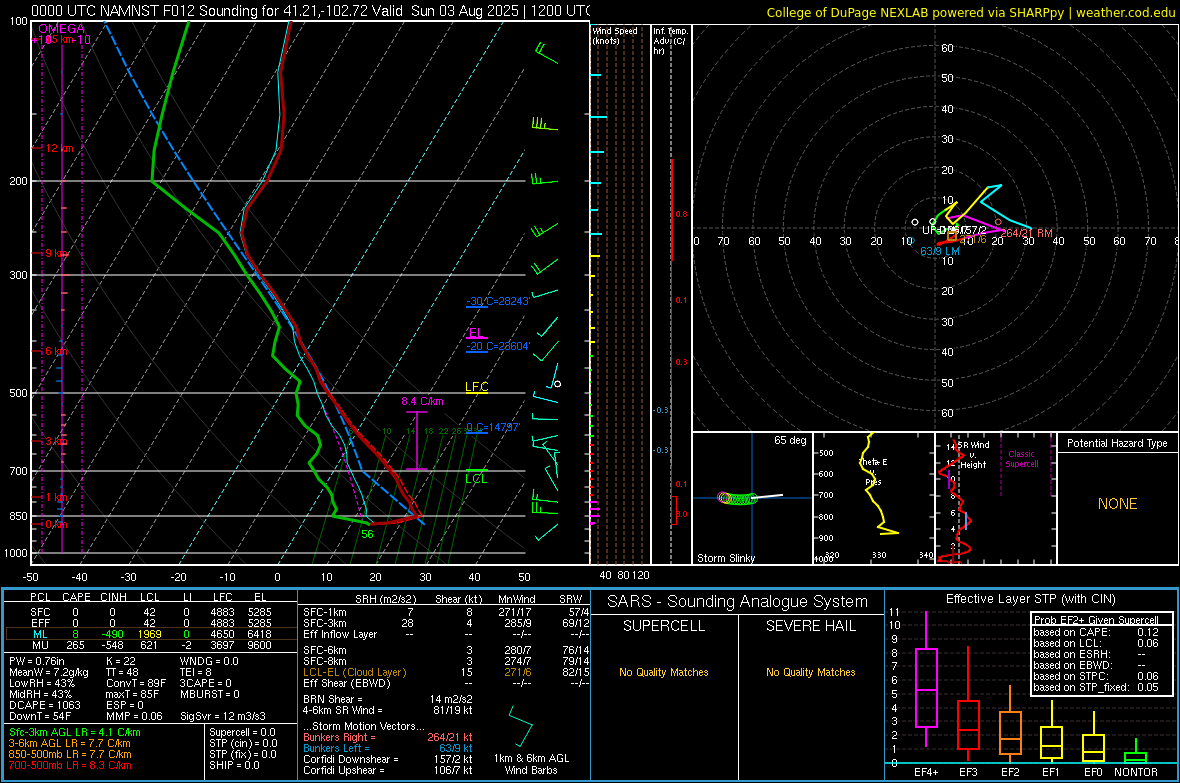Select 700-500mb LR = 8.3 C/km
Image resolution: width=1180 pixels, height=783 pixels.
pos(70,765)
